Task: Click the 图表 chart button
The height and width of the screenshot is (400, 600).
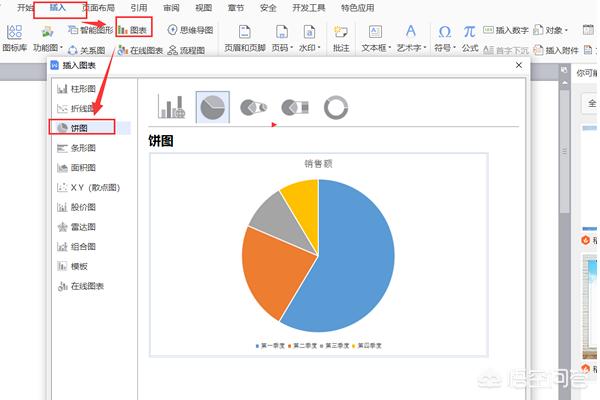Action: point(133,30)
